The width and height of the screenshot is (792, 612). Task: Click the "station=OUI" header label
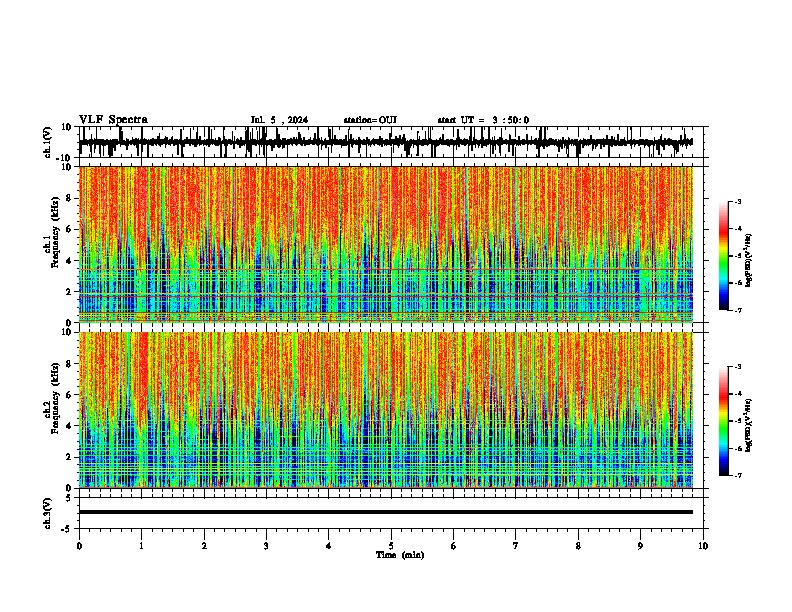(370, 120)
